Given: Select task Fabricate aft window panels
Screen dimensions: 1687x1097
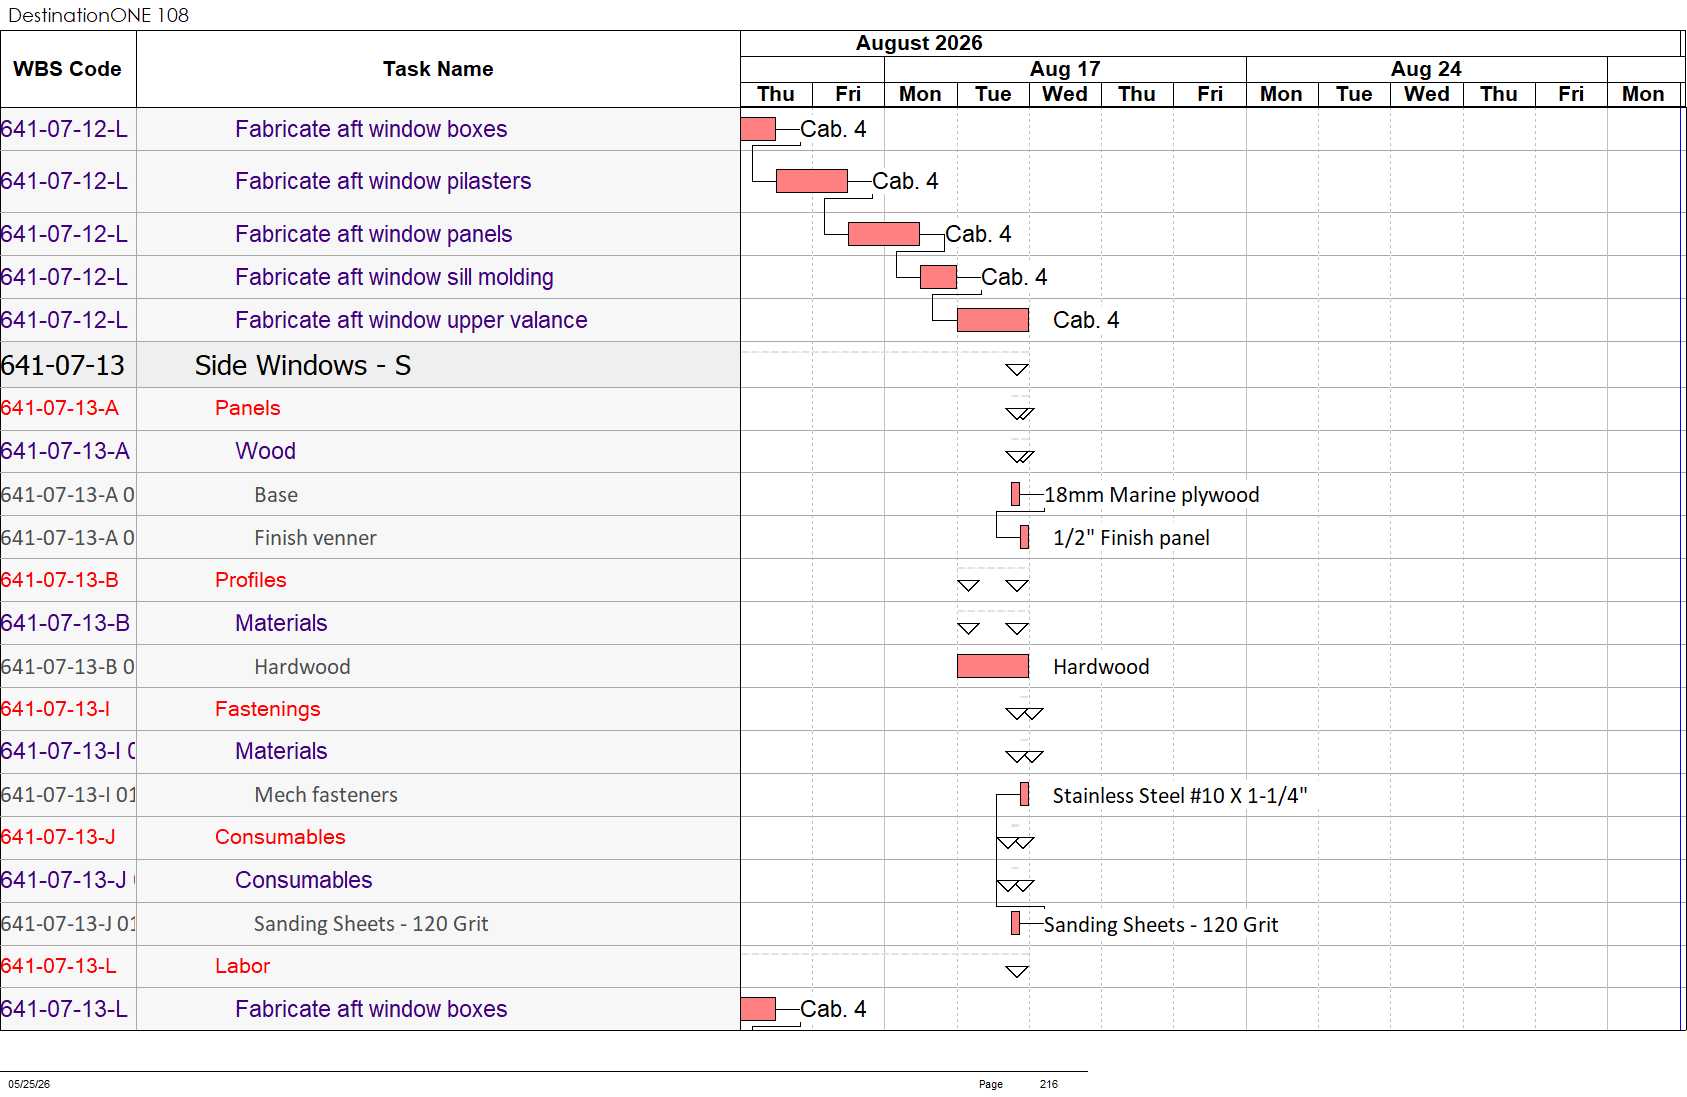Looking at the screenshot, I should pyautogui.click(x=374, y=234).
